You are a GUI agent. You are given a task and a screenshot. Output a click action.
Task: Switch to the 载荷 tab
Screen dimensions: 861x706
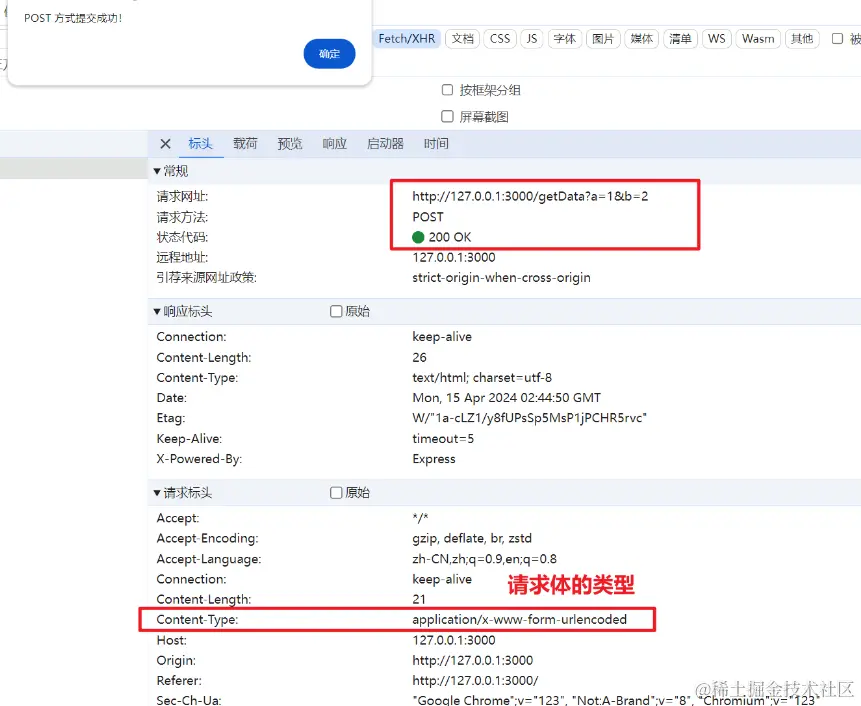click(x=245, y=144)
